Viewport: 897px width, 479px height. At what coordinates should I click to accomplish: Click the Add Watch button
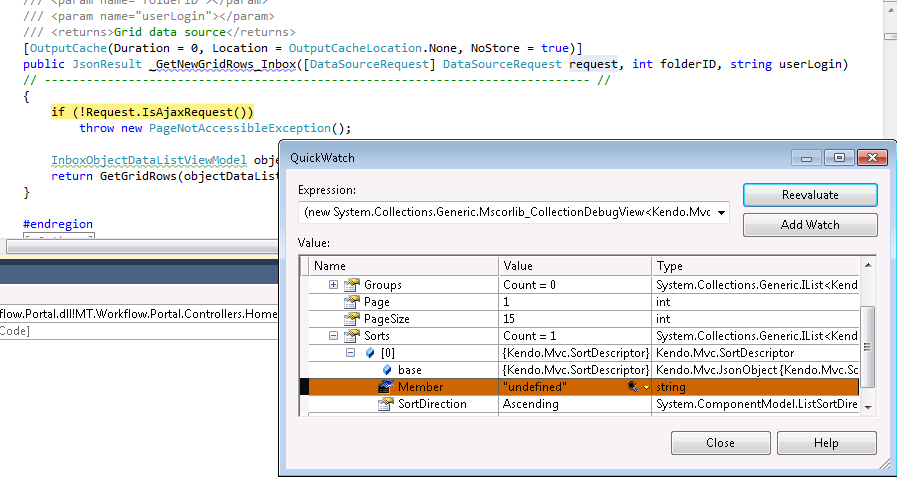click(809, 225)
